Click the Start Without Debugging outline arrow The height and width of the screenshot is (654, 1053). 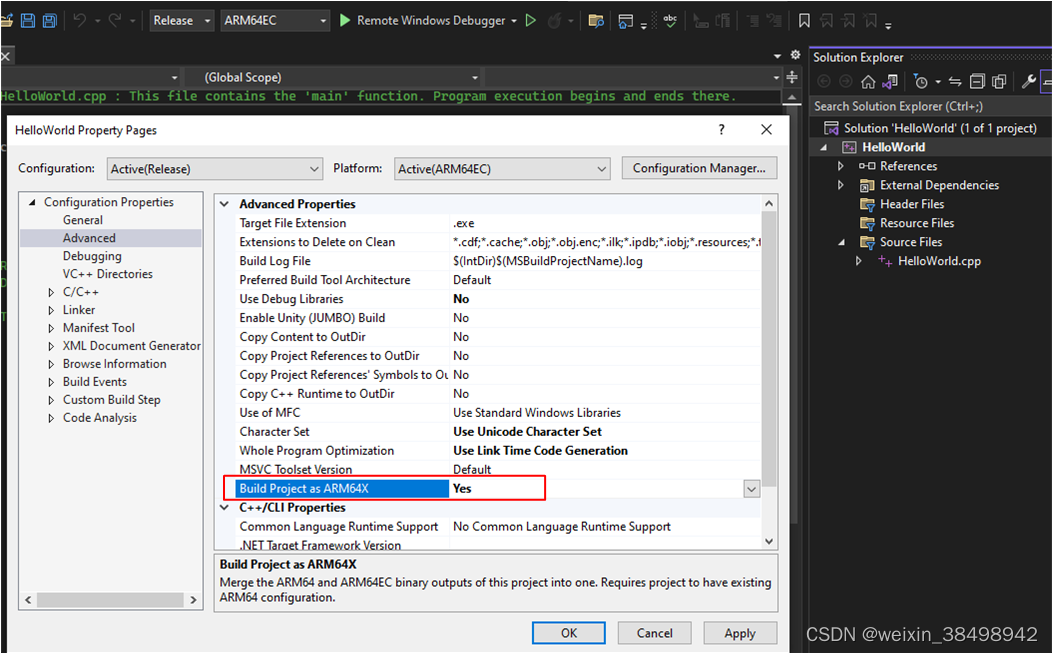tap(531, 20)
